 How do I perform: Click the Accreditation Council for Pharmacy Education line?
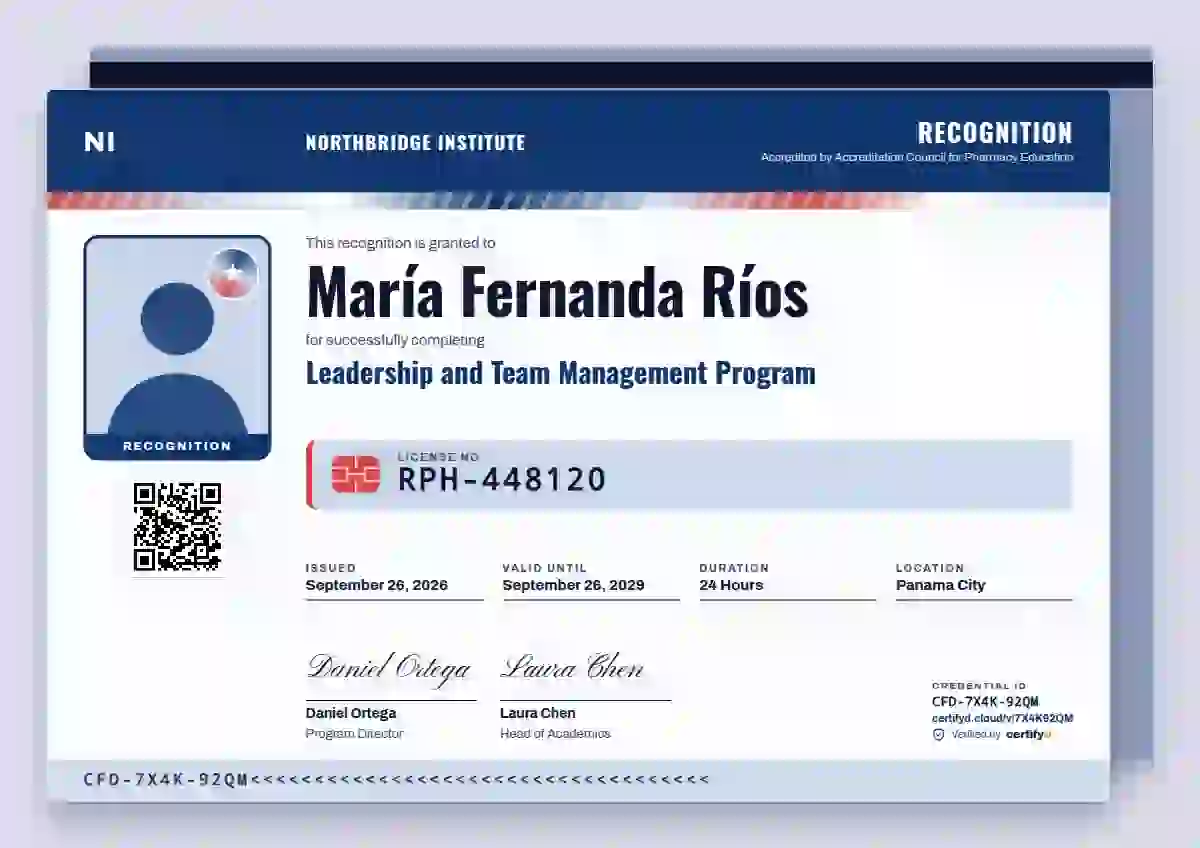[917, 158]
